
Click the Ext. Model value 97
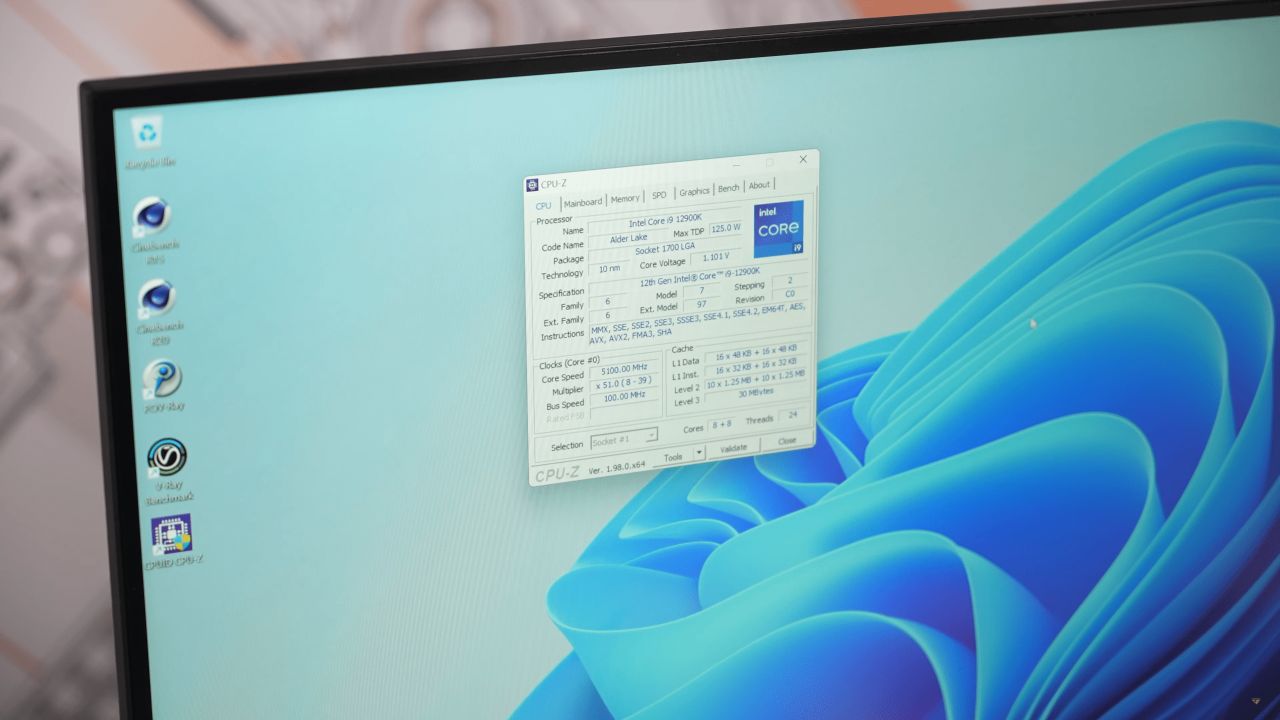[x=701, y=304]
